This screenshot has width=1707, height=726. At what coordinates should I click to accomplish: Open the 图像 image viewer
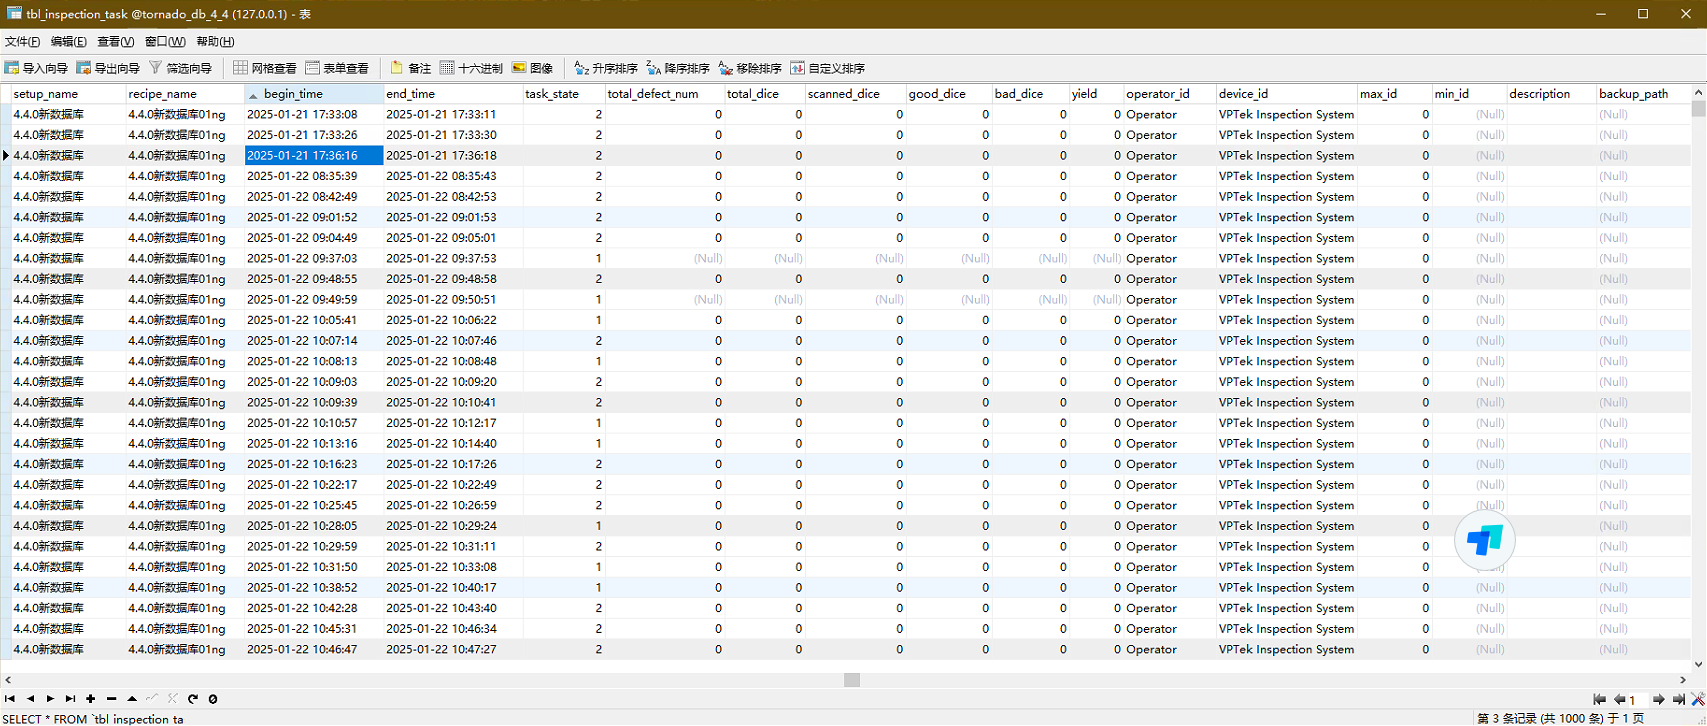533,68
